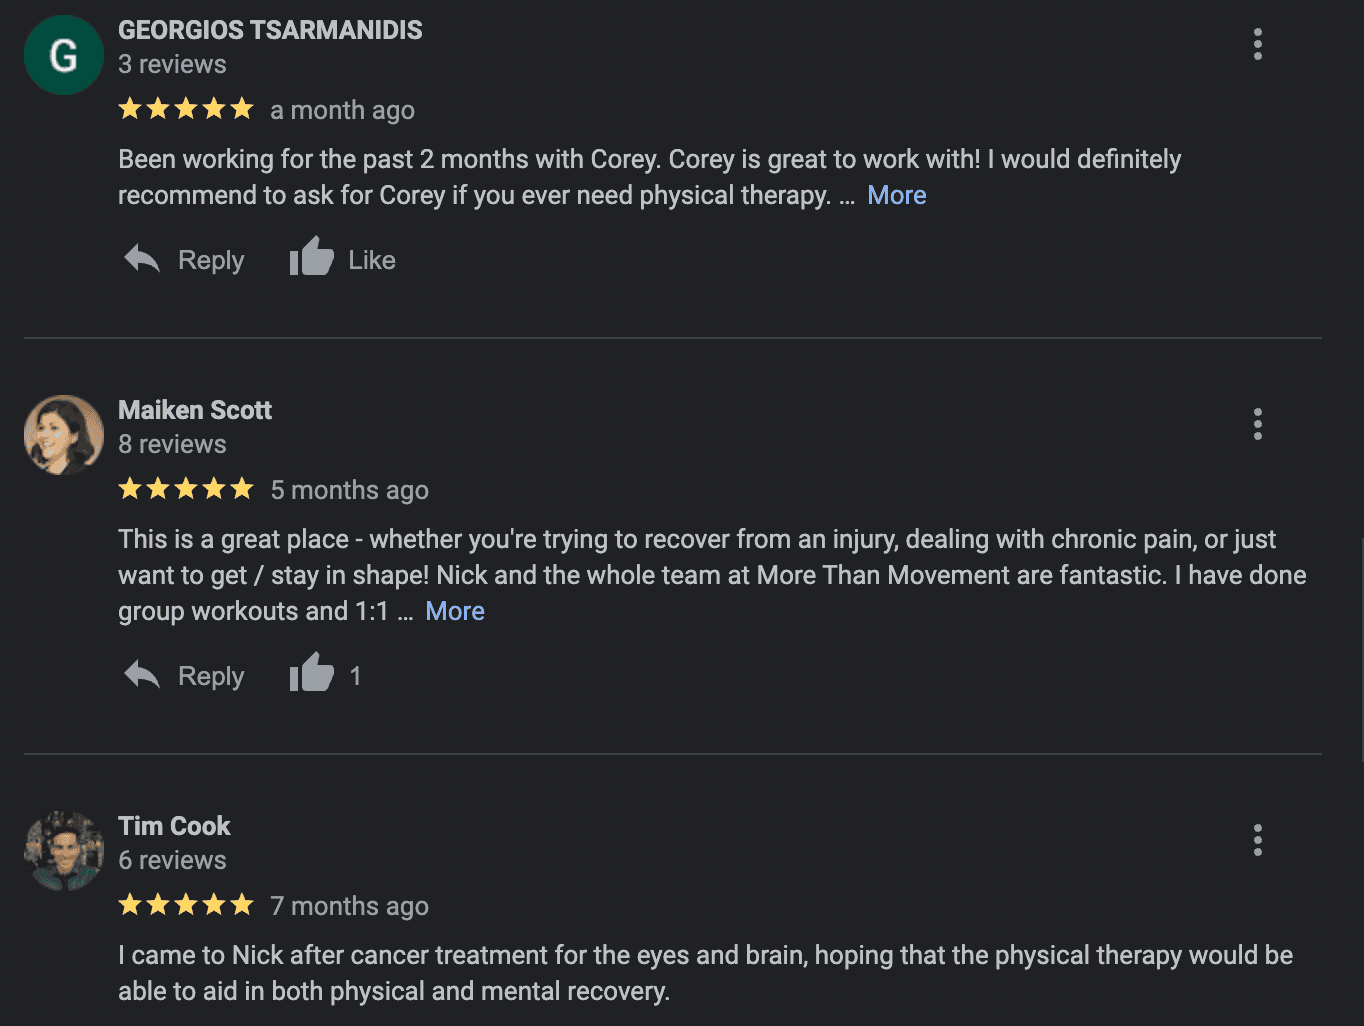Like Georgios Tsarmanidis's review with thumbs-up
The width and height of the screenshot is (1364, 1026).
click(312, 258)
